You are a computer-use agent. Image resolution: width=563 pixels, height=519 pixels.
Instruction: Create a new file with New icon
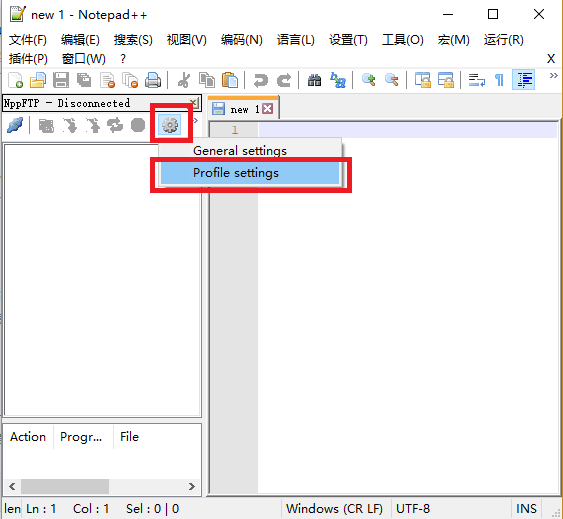tap(15, 80)
